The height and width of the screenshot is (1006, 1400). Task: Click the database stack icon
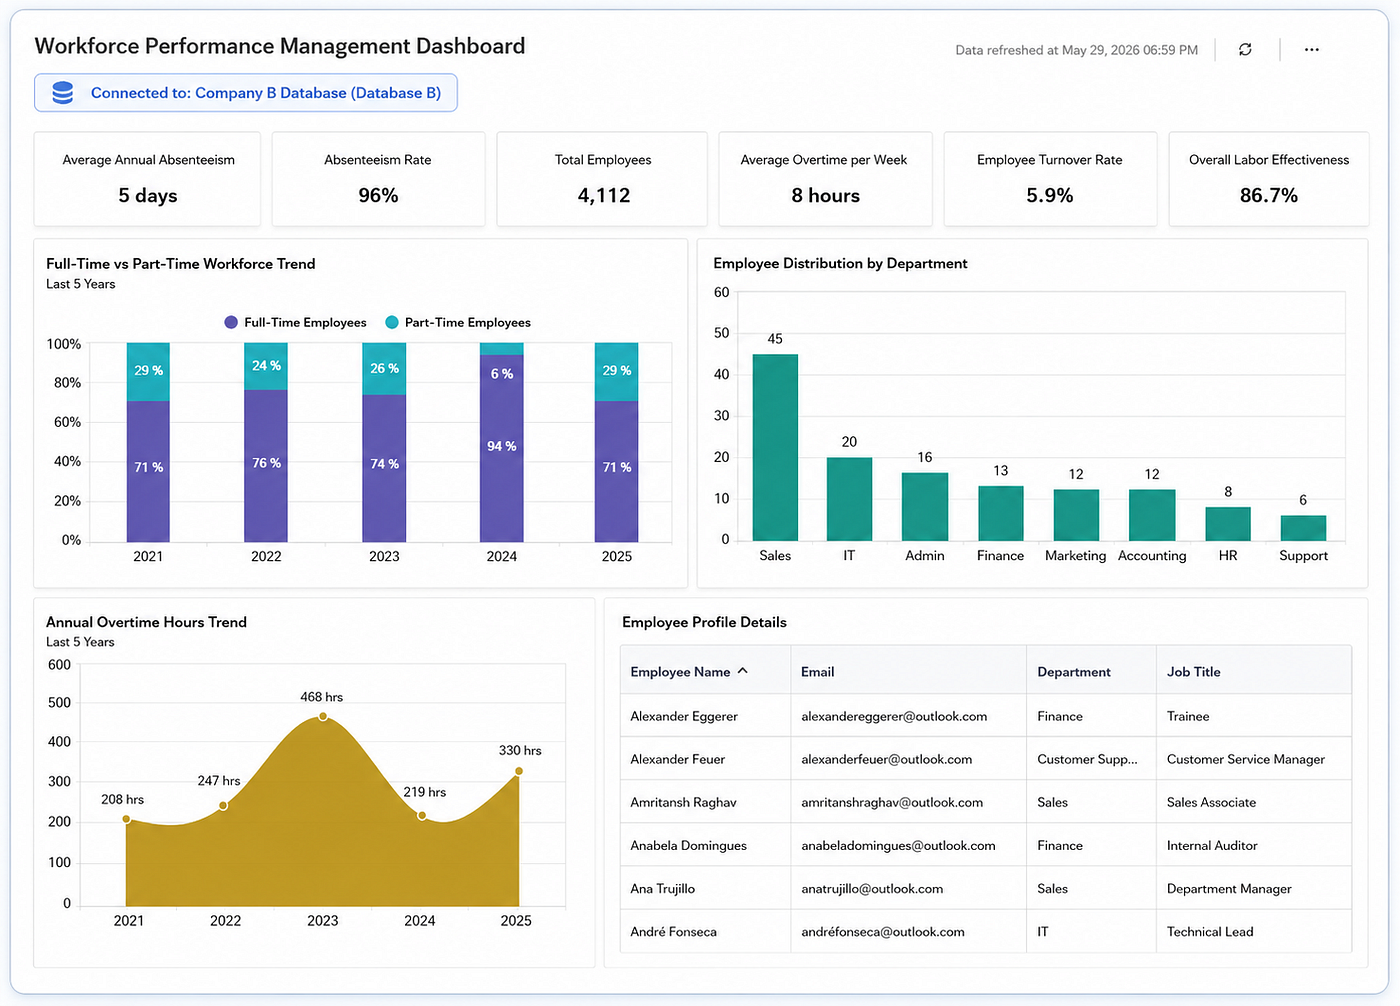pyautogui.click(x=63, y=93)
